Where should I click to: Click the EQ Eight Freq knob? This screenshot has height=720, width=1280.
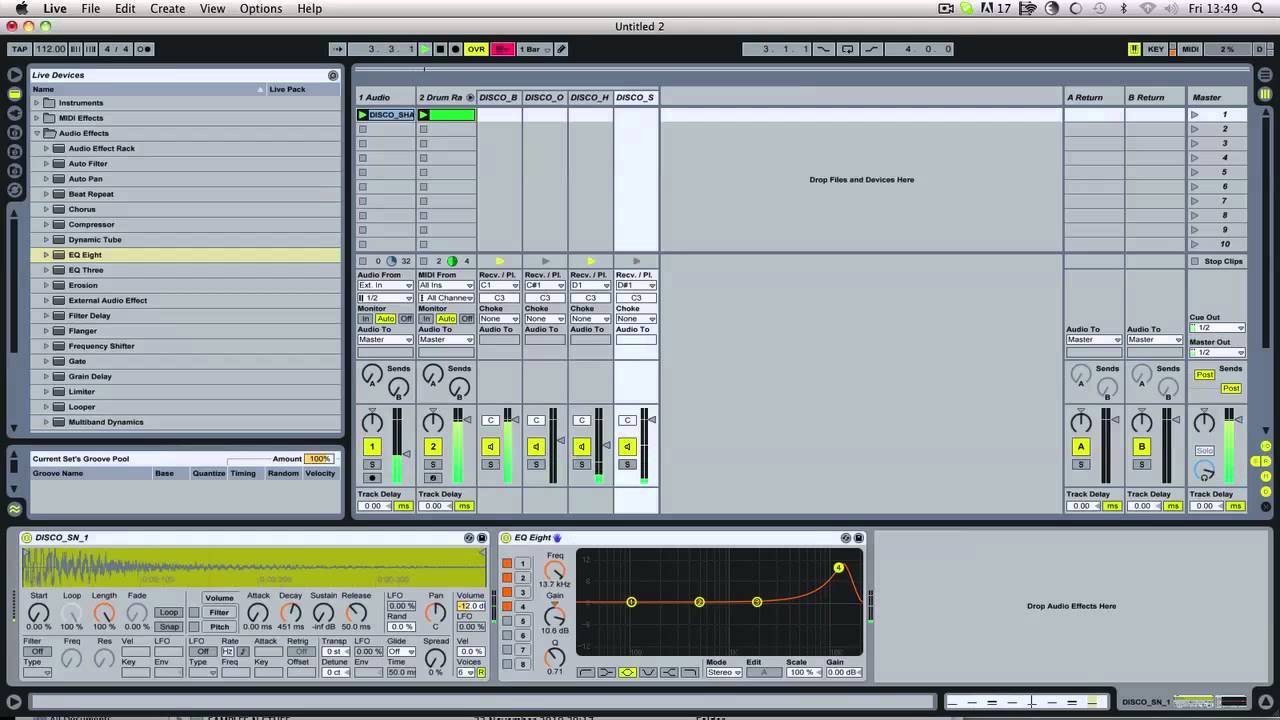click(554, 571)
